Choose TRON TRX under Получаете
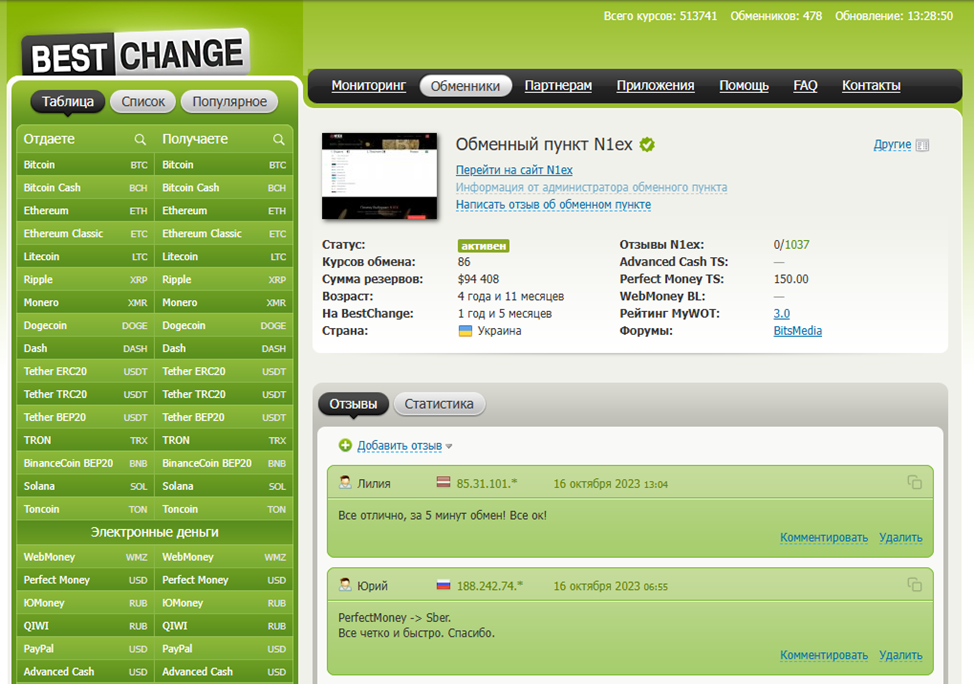974x684 pixels. [224, 440]
